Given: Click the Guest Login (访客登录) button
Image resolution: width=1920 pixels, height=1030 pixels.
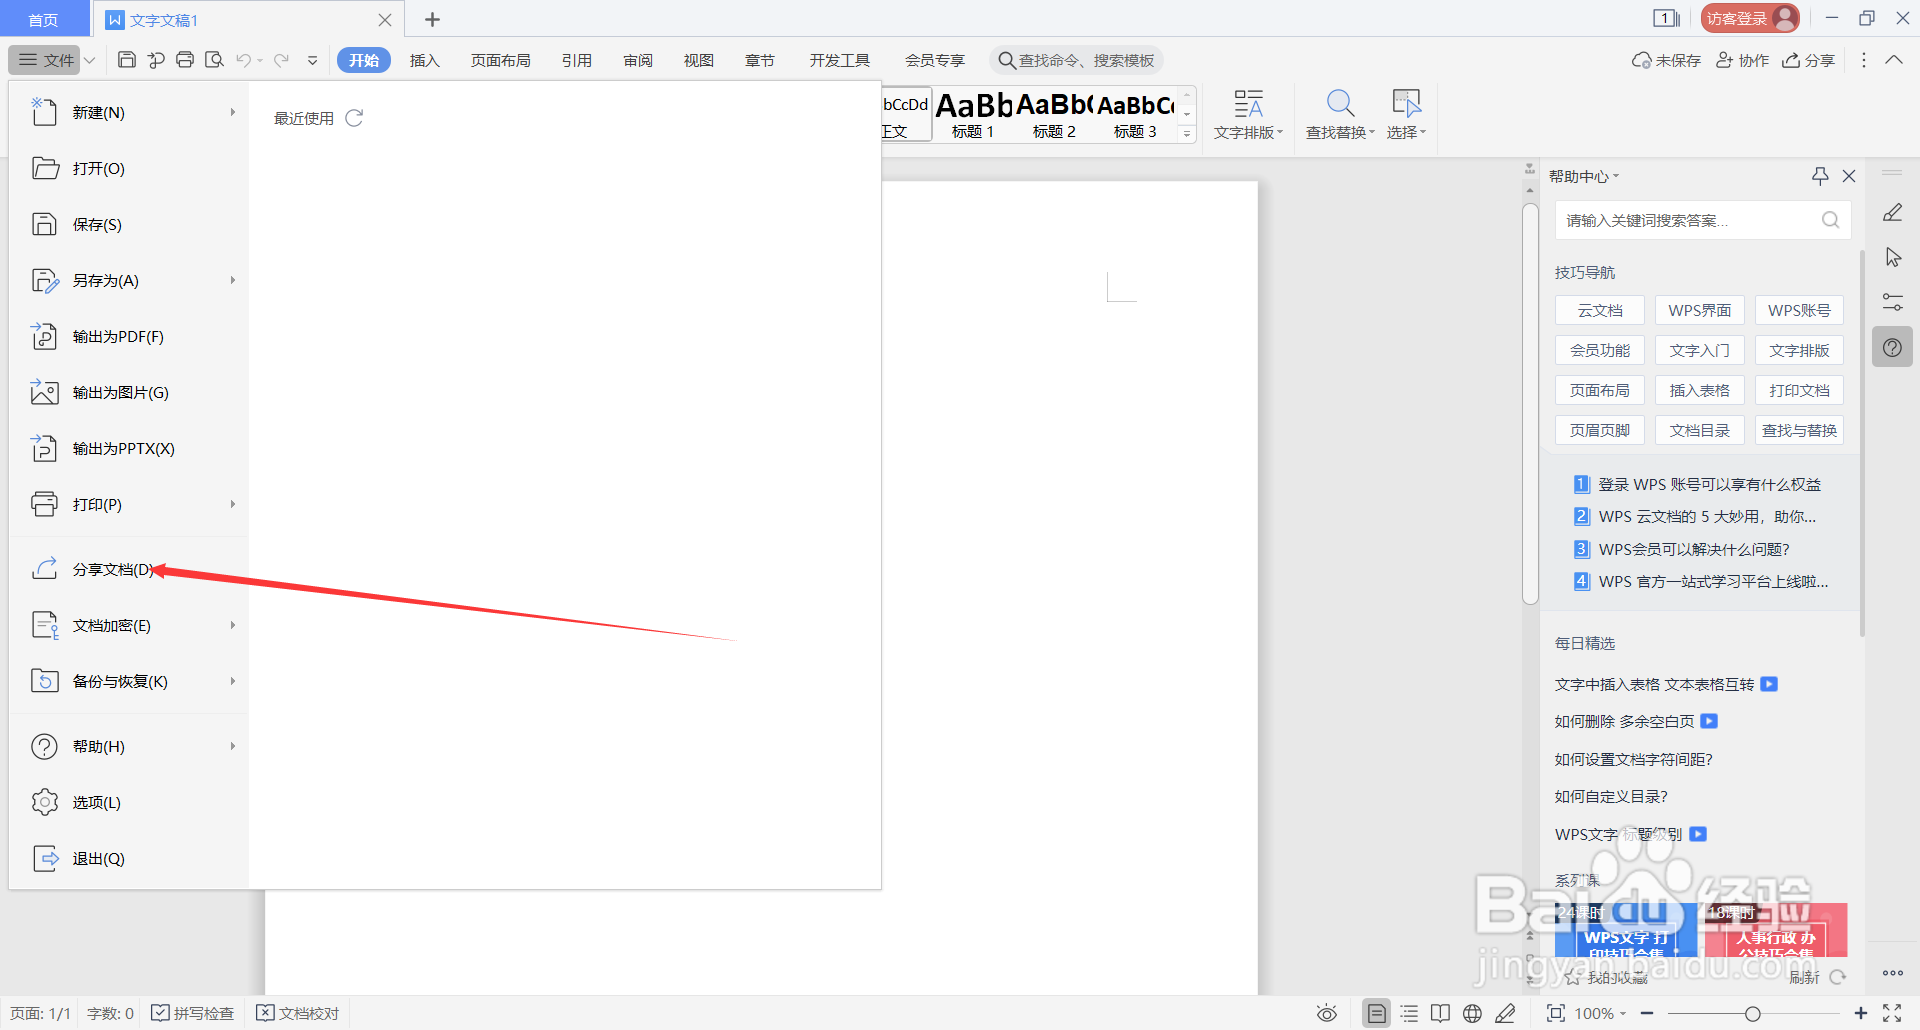Looking at the screenshot, I should pyautogui.click(x=1749, y=18).
